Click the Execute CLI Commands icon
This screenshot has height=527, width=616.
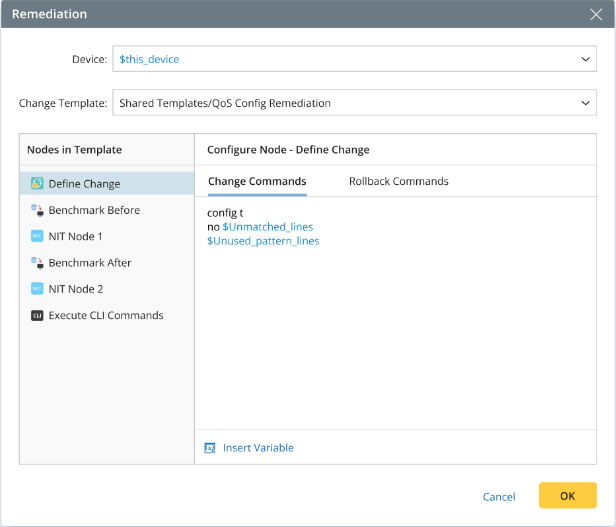pyautogui.click(x=37, y=316)
